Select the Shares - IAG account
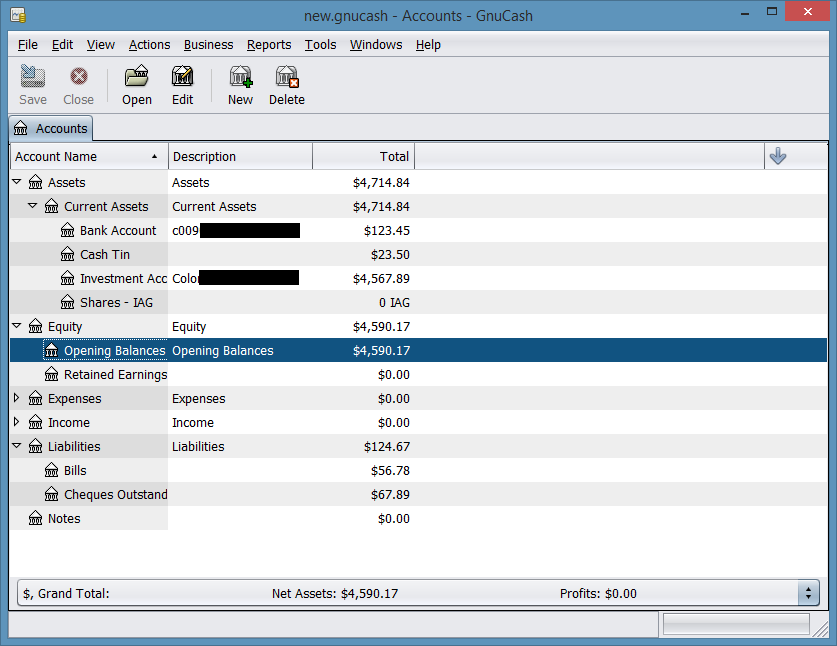The height and width of the screenshot is (646, 837). [418, 303]
